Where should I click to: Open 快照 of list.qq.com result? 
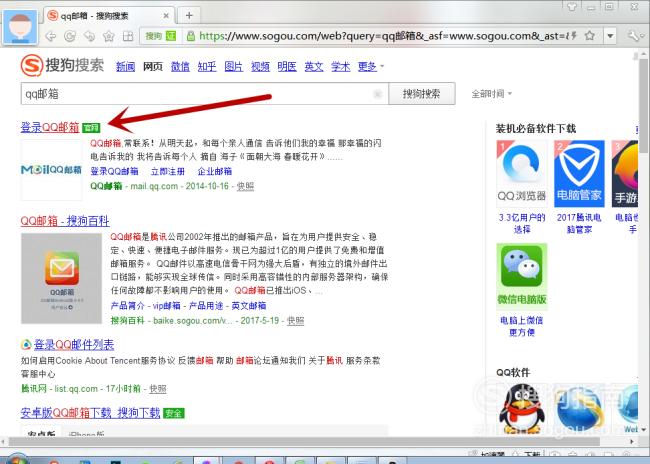(x=158, y=389)
